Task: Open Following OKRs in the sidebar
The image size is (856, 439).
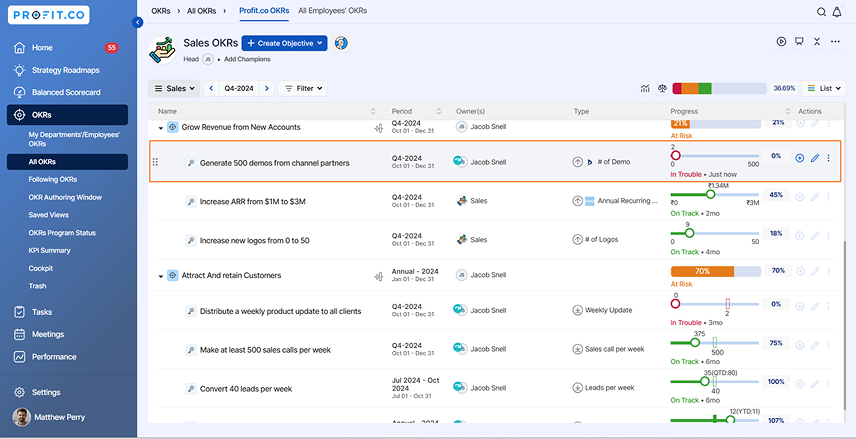Action: [x=52, y=179]
